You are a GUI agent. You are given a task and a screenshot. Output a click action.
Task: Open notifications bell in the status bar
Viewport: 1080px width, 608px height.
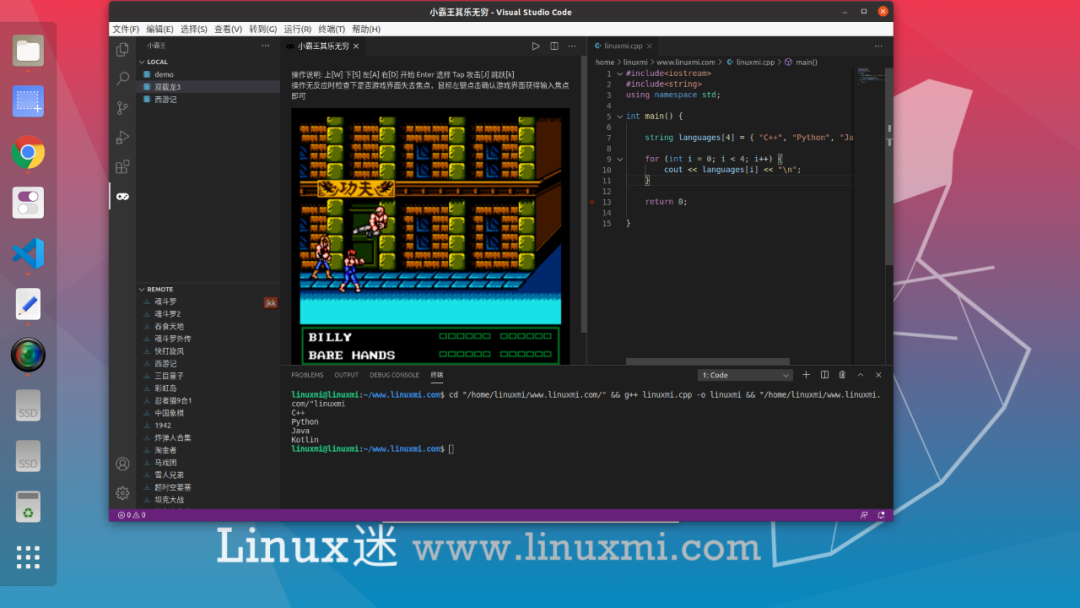pyautogui.click(x=881, y=515)
